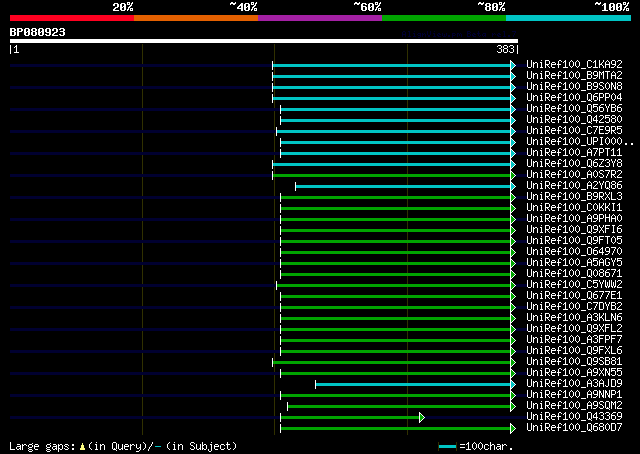Click the arrowhead ending UniRef100_Q9SB81 alignment

coord(513,363)
